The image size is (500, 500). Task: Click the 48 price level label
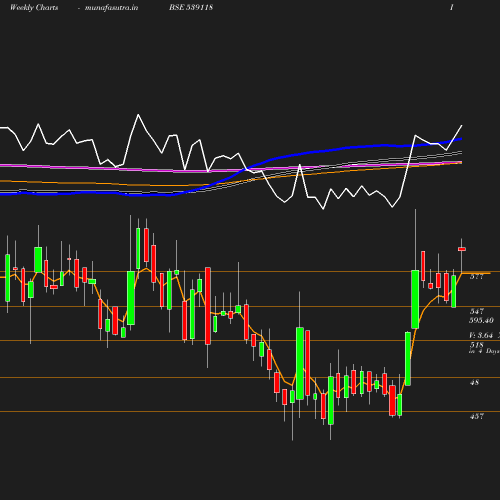coord(474,382)
